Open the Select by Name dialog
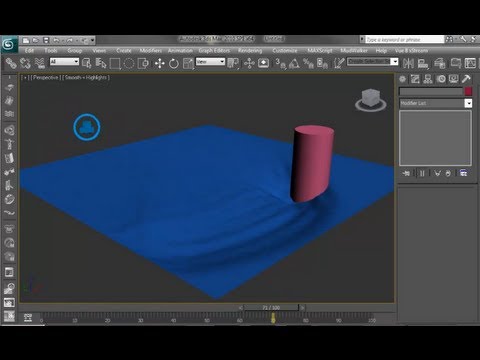This screenshot has height=360, width=480. pyautogui.click(x=101, y=63)
